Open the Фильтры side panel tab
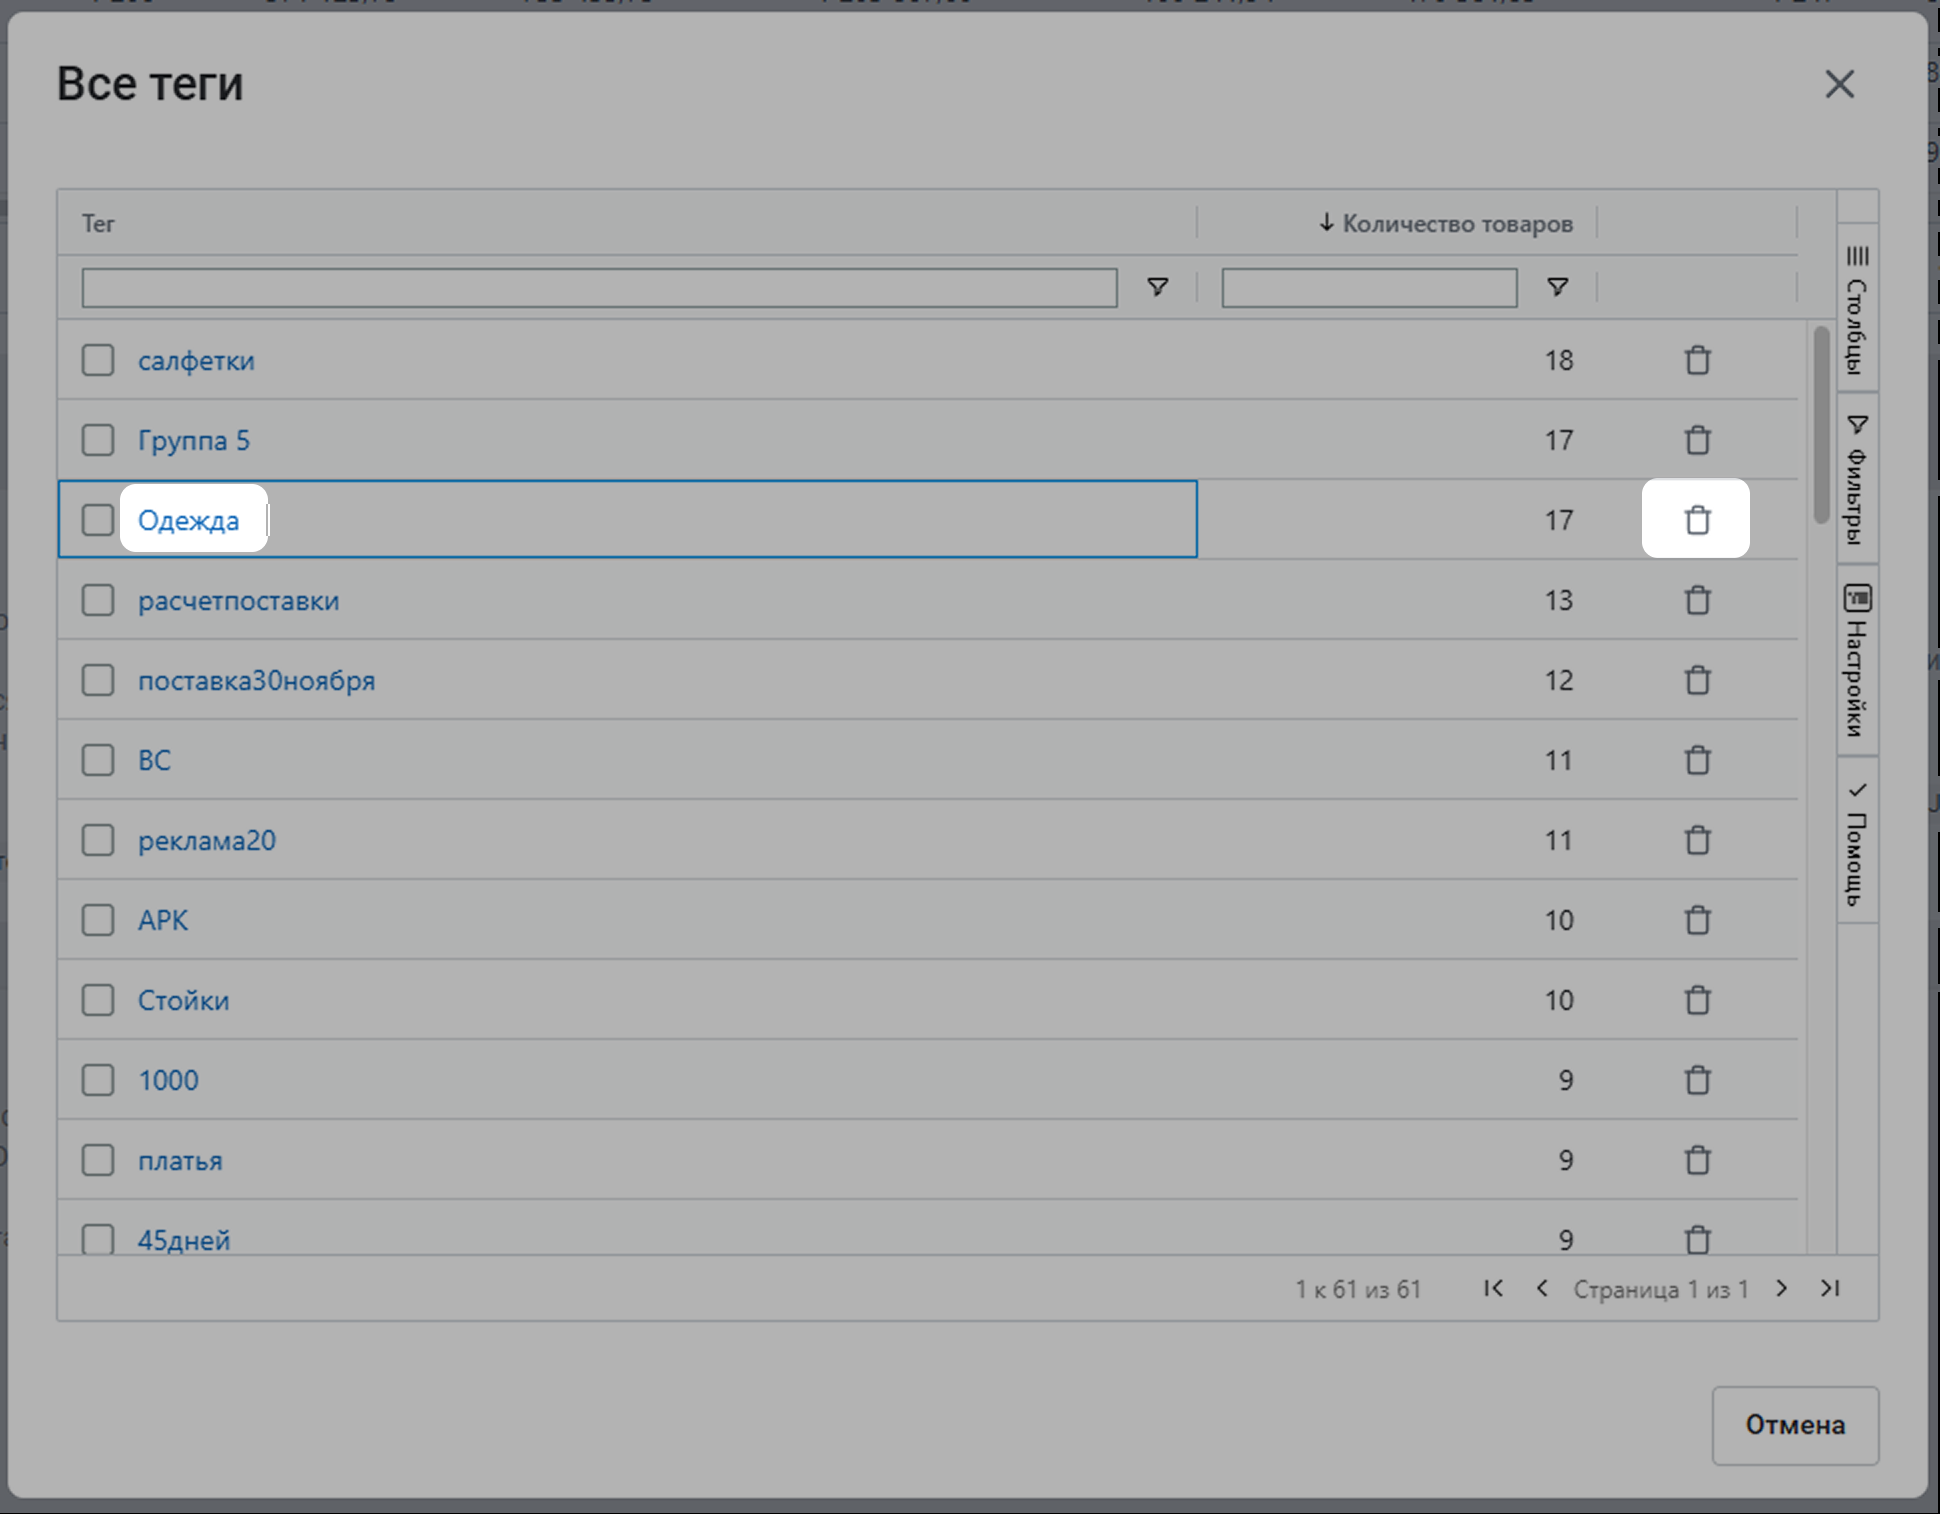This screenshot has height=1514, width=1940. pyautogui.click(x=1857, y=480)
